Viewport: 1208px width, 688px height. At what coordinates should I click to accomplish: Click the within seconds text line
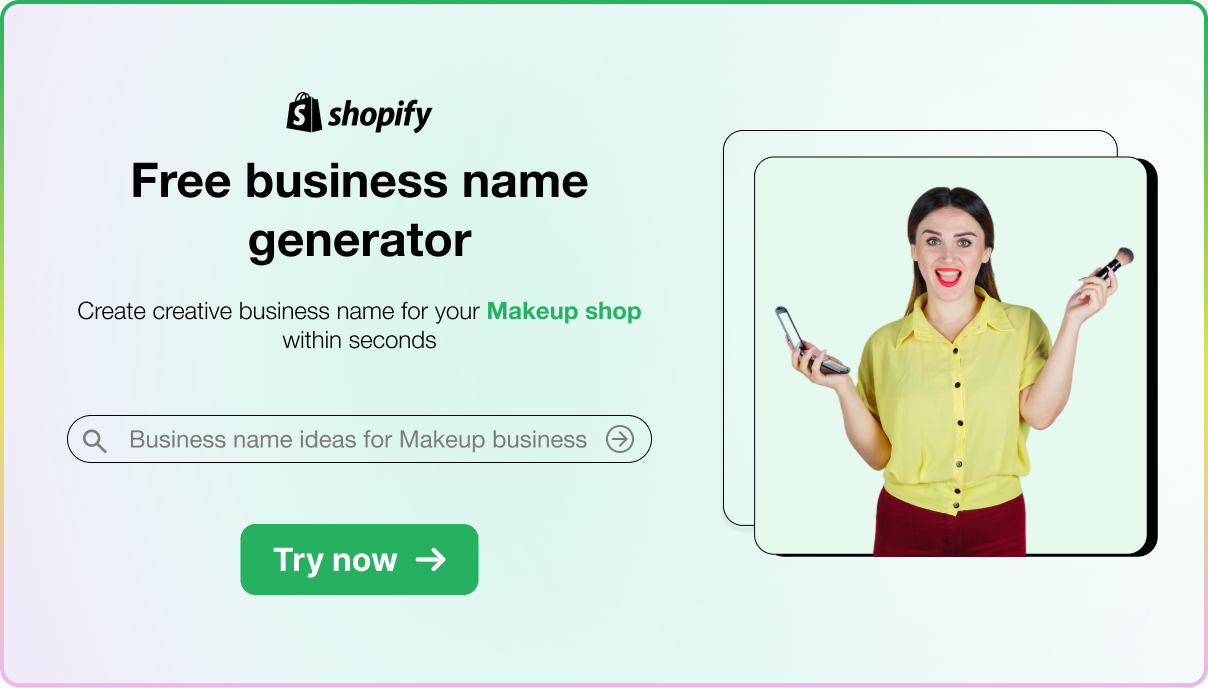click(x=359, y=340)
